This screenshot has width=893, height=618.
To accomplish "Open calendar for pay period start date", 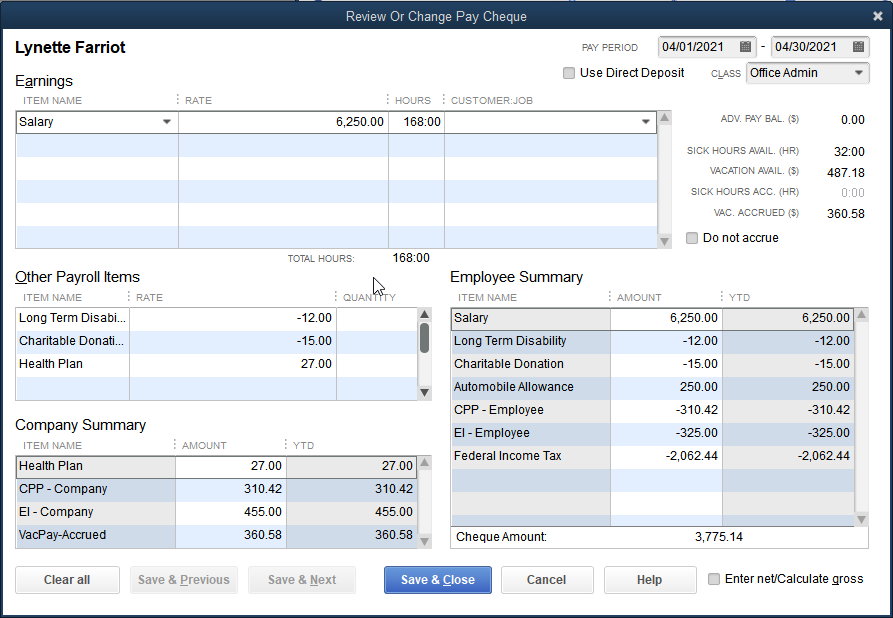I will [x=745, y=47].
